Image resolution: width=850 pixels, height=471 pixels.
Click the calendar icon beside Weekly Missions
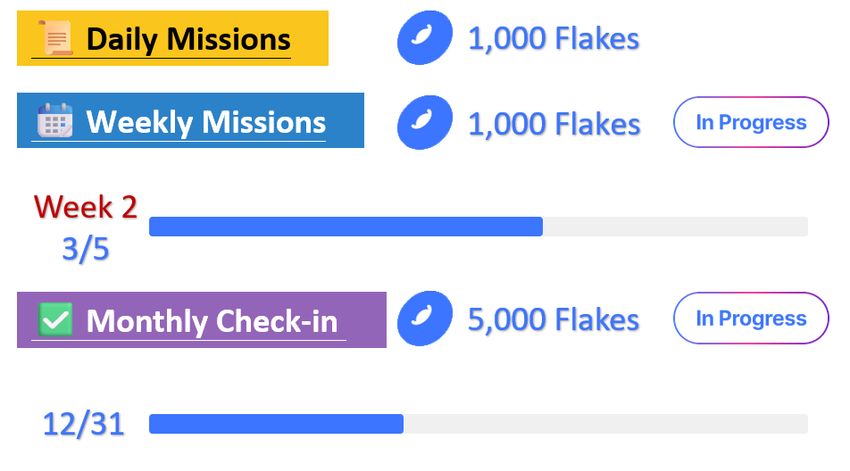click(55, 122)
